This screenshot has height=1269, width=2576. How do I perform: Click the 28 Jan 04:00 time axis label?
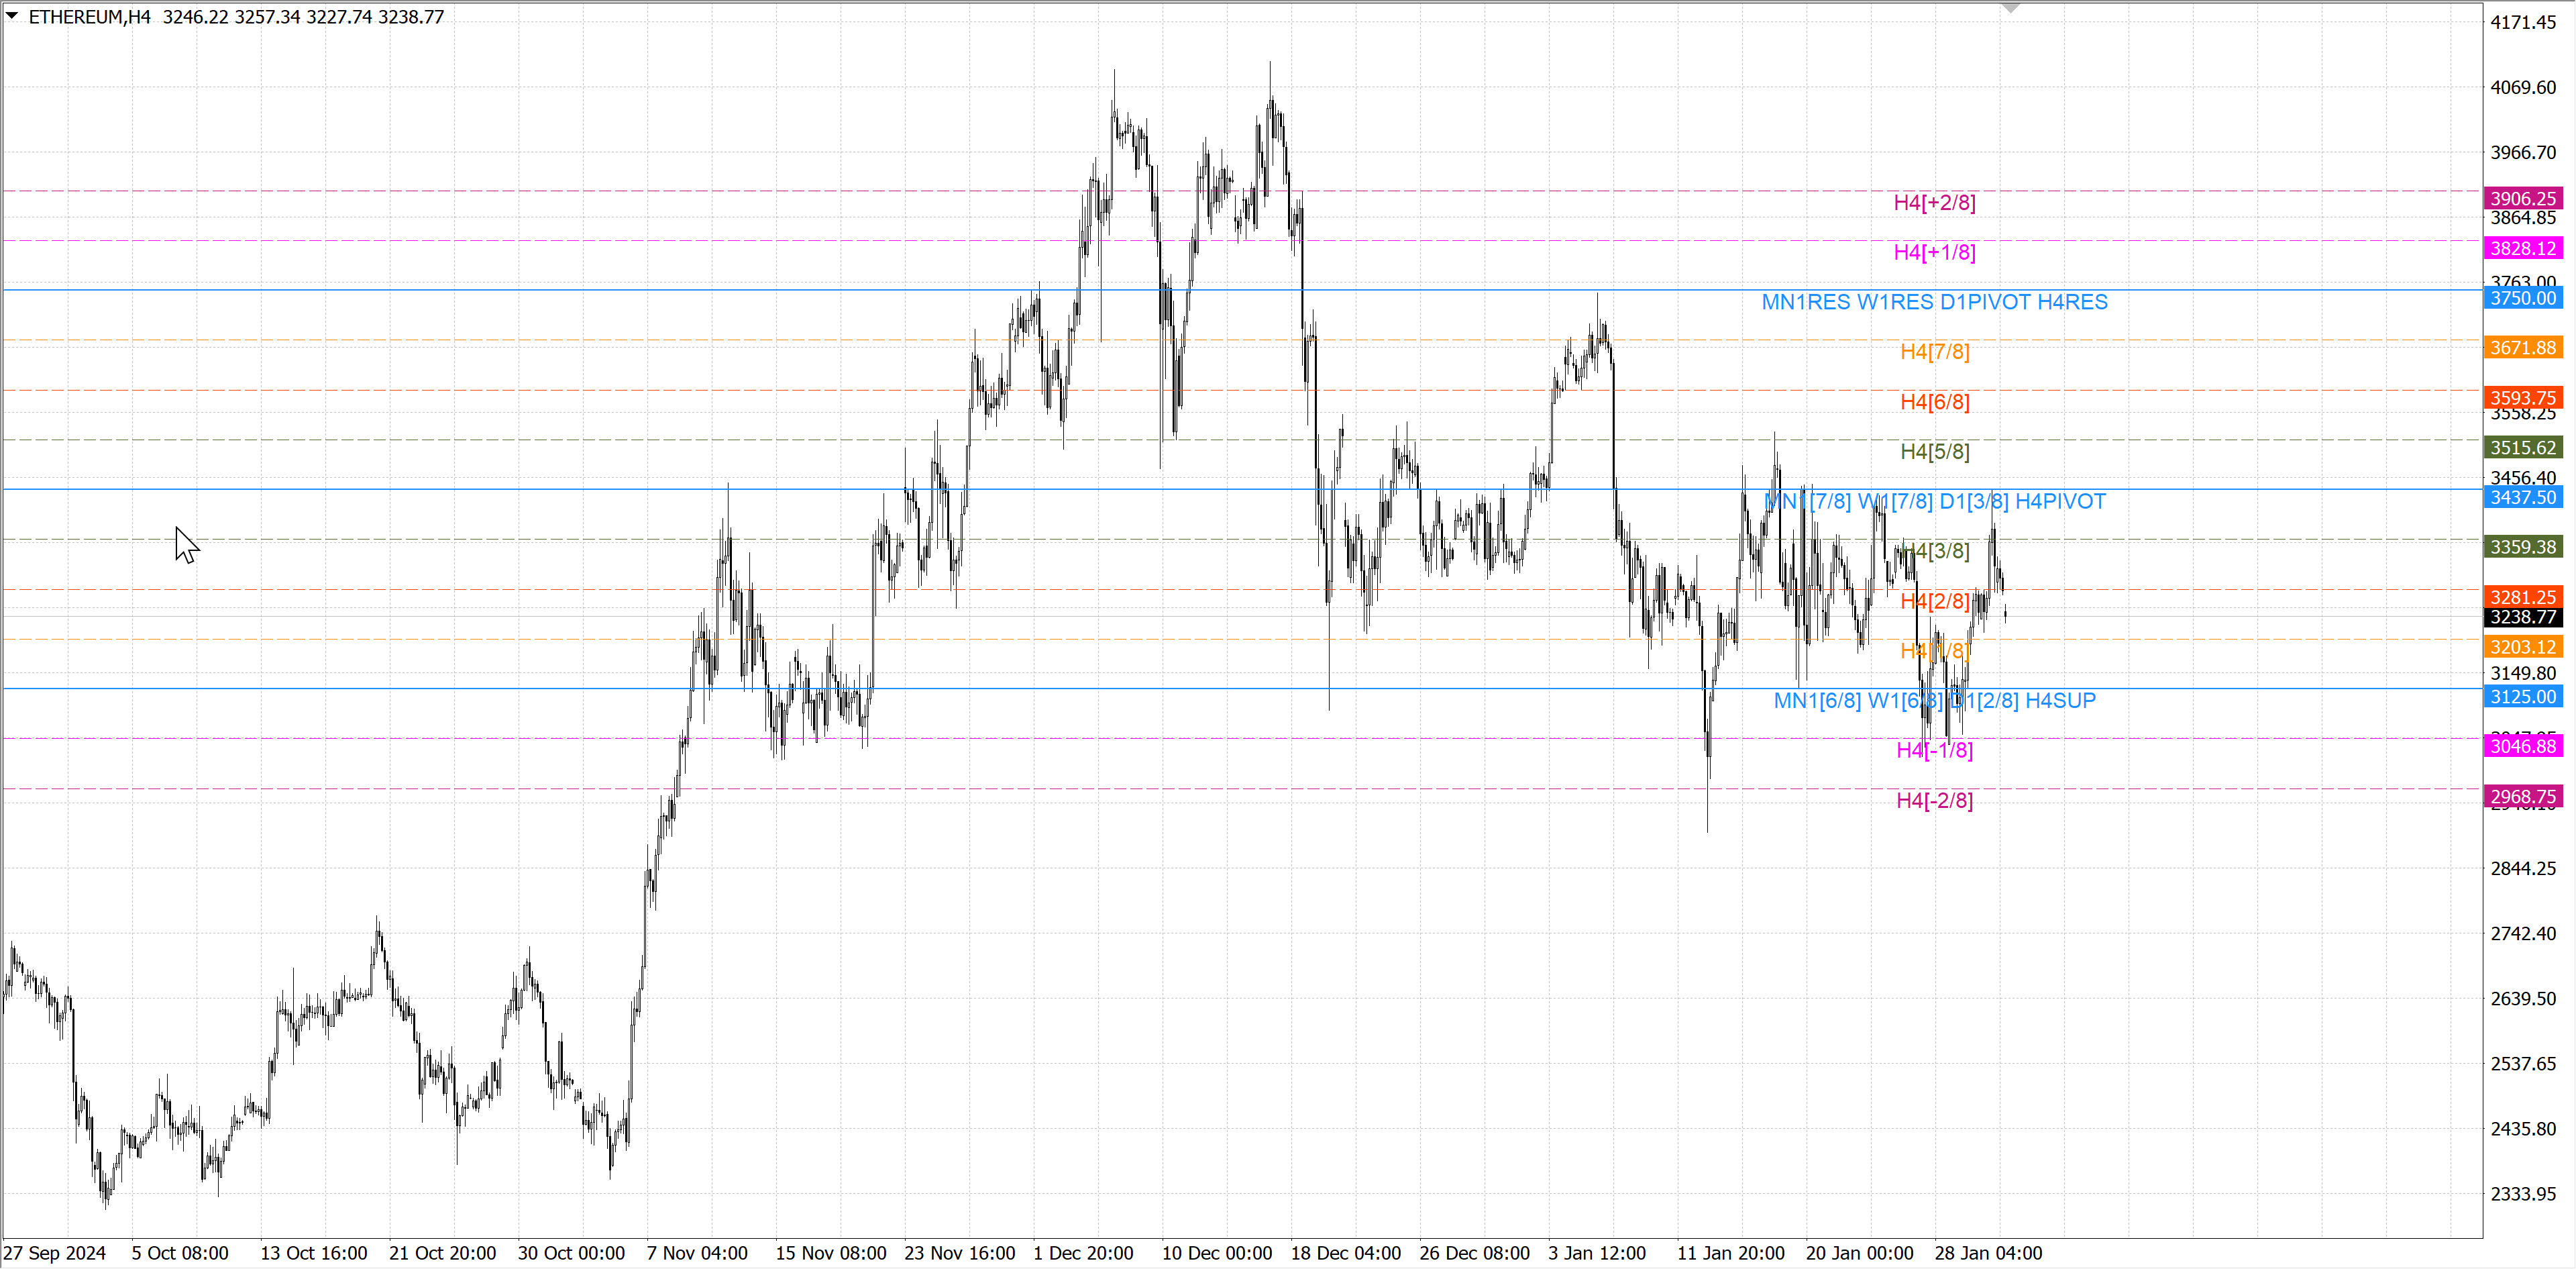click(1988, 1253)
